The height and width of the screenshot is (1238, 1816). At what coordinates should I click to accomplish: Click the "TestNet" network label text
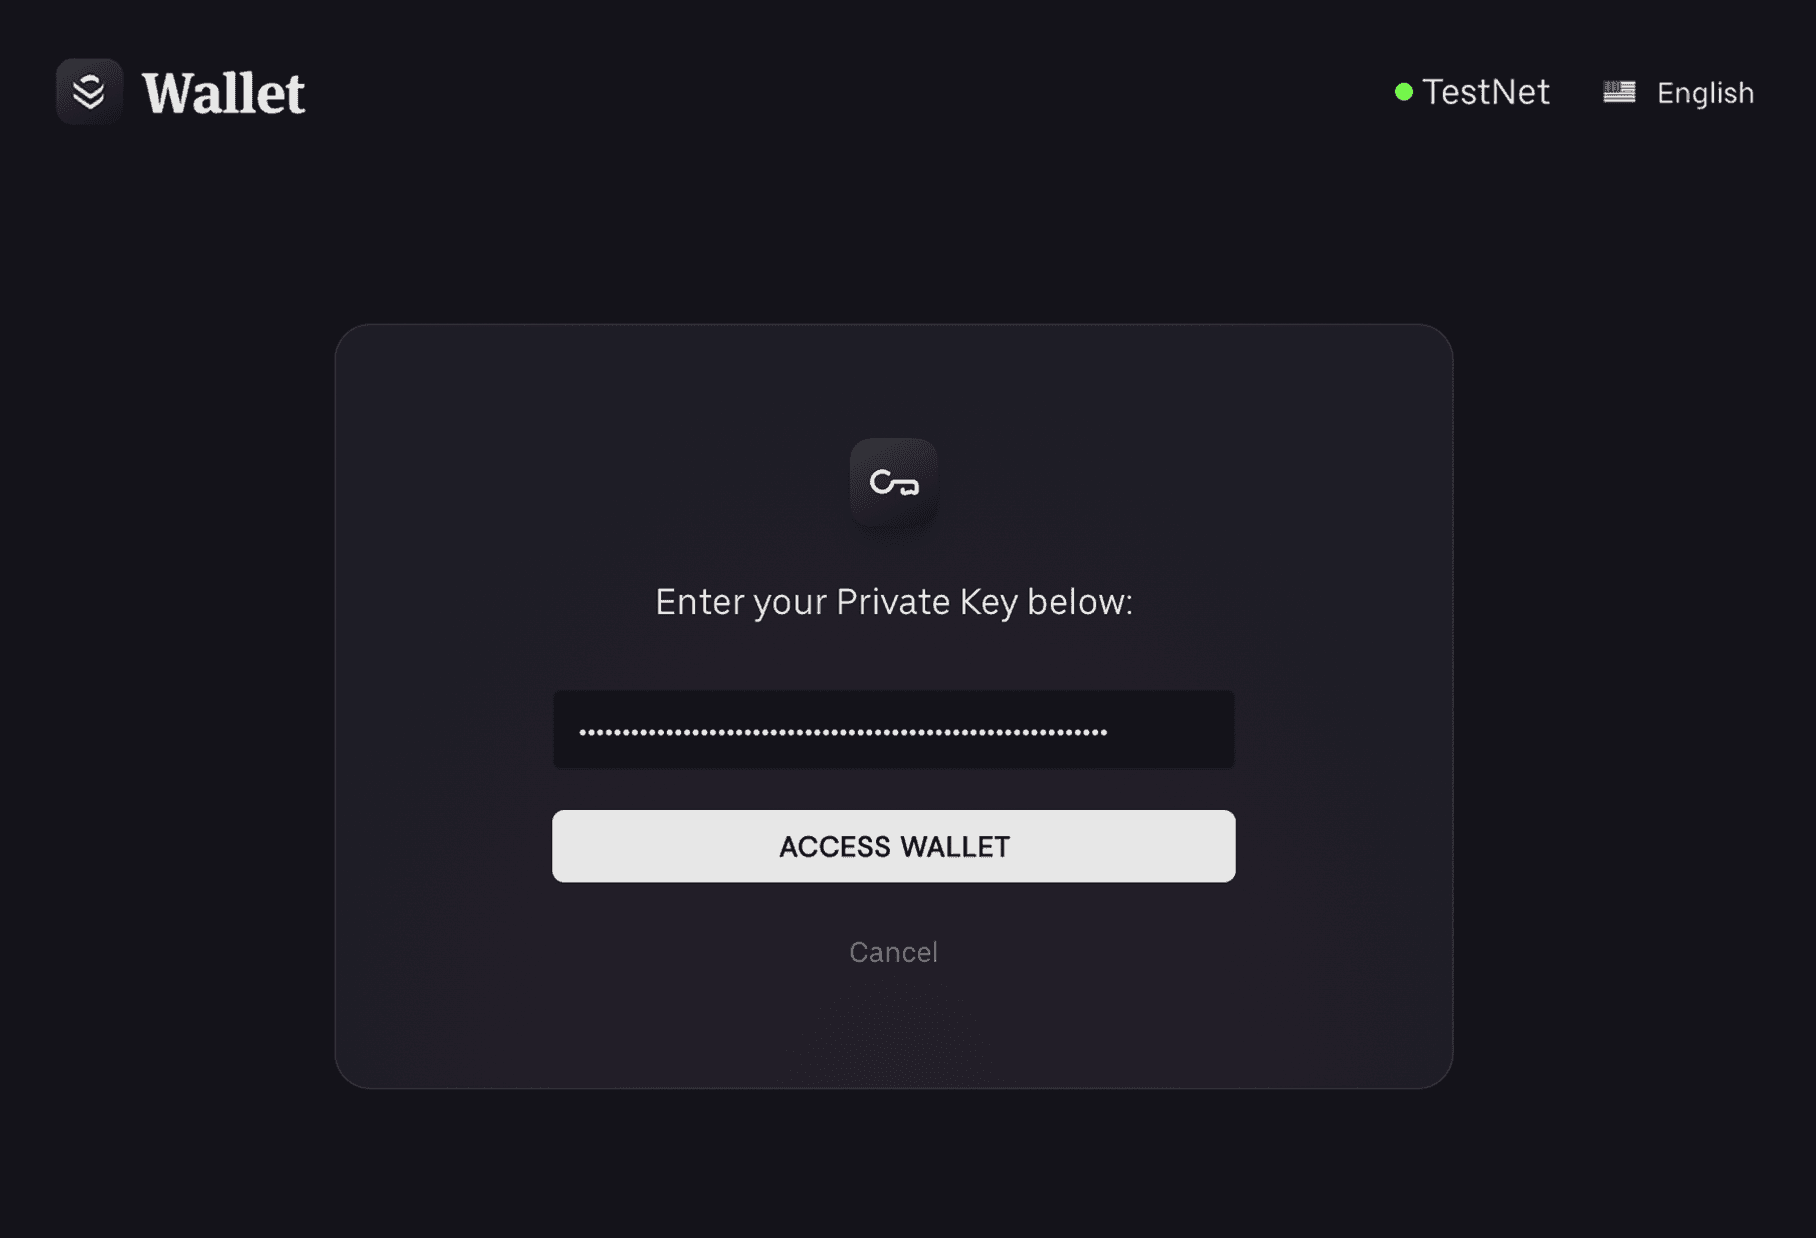tap(1486, 92)
